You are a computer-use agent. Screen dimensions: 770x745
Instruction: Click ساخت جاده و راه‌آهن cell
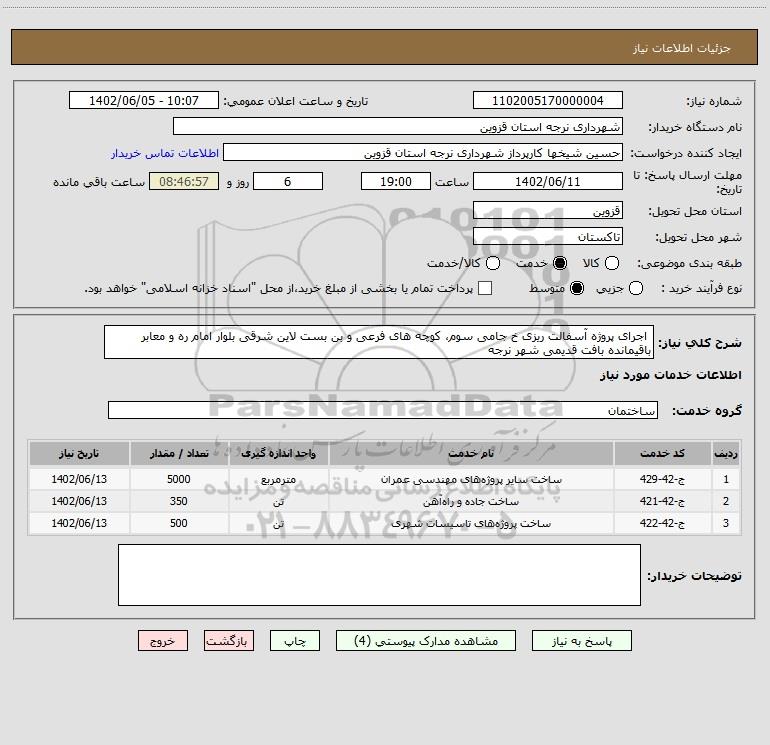click(471, 501)
